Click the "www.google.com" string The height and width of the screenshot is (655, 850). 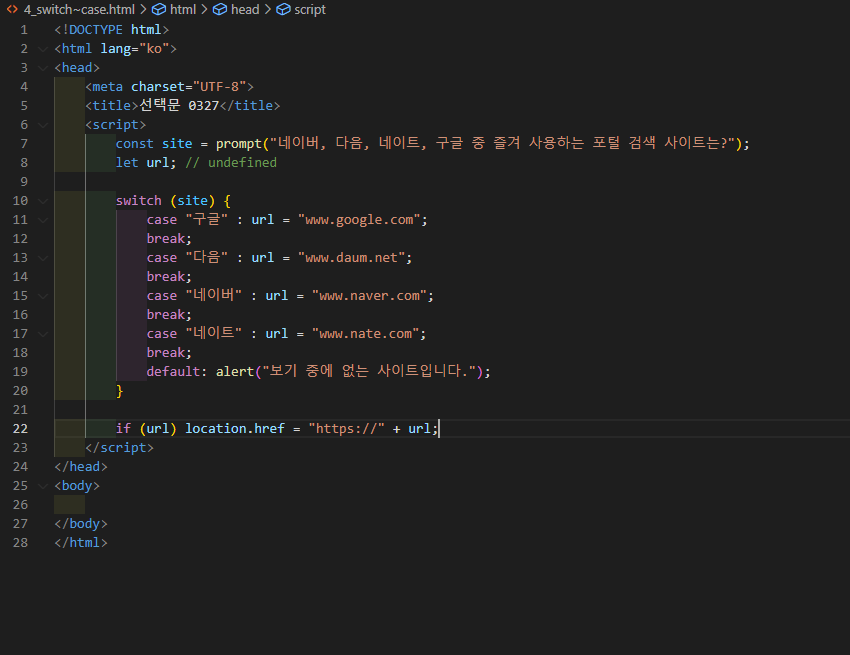click(359, 220)
